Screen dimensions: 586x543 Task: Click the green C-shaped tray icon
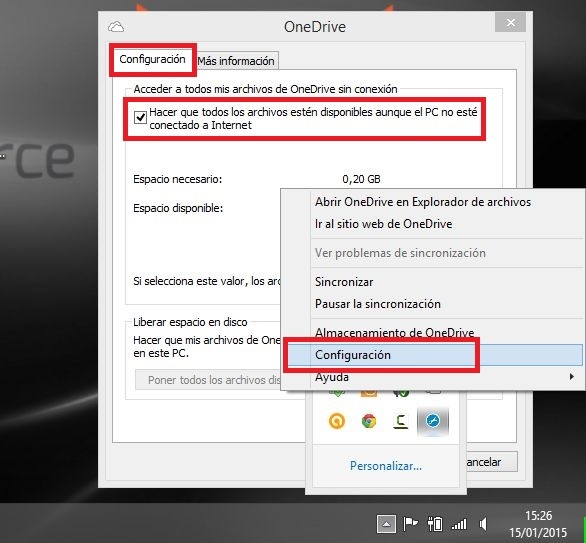coord(401,421)
